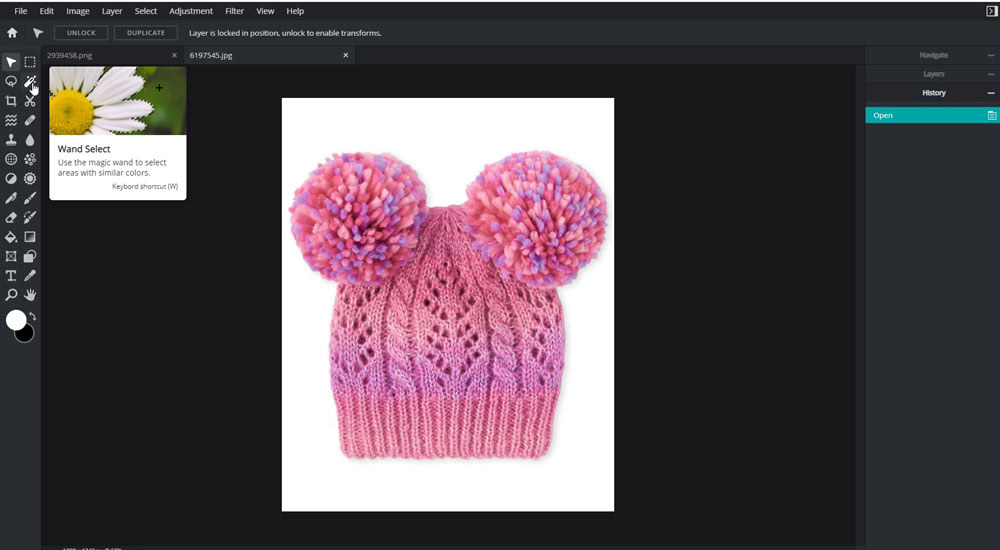Select the Clone stamp tool
This screenshot has width=1000, height=550.
click(11, 140)
